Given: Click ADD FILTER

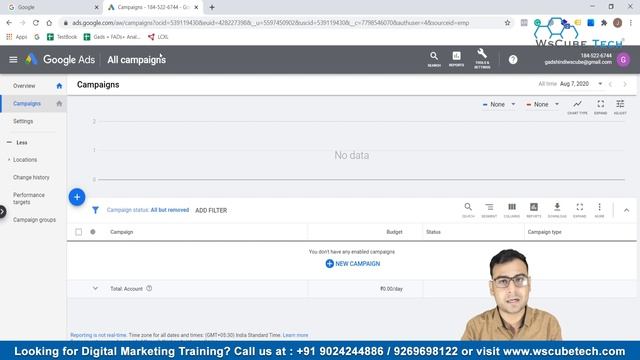Looking at the screenshot, I should (x=211, y=210).
